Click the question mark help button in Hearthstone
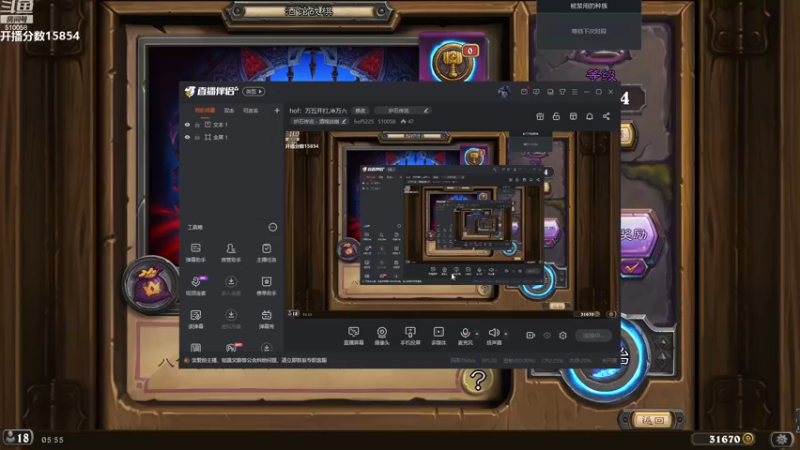800x450 pixels. 478,380
